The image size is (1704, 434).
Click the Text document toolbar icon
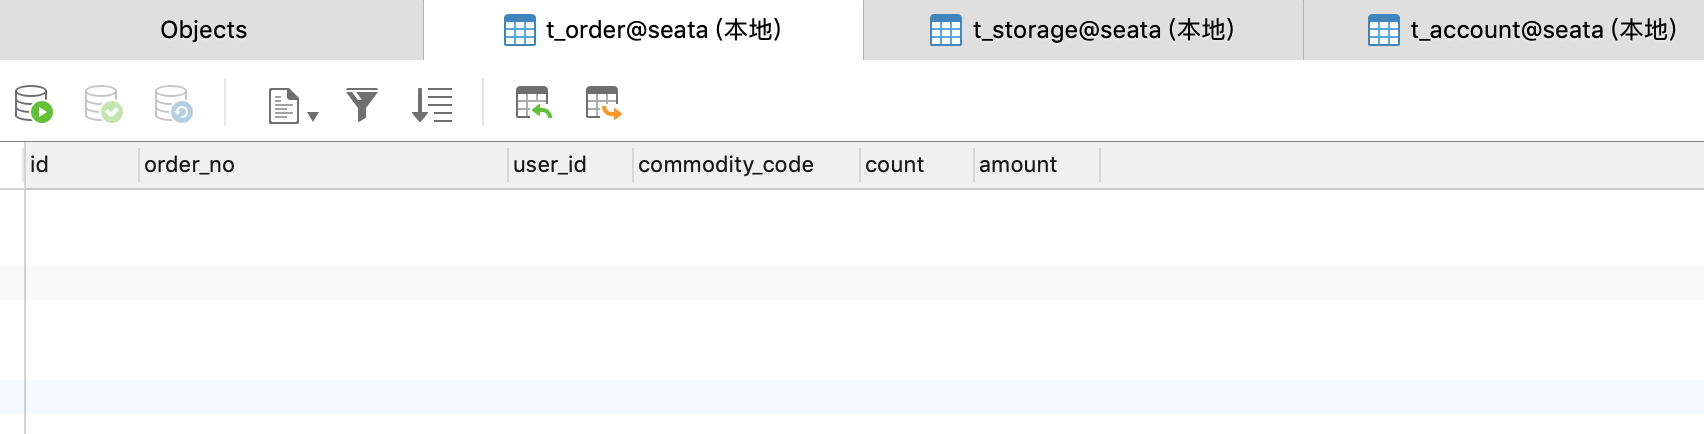284,105
